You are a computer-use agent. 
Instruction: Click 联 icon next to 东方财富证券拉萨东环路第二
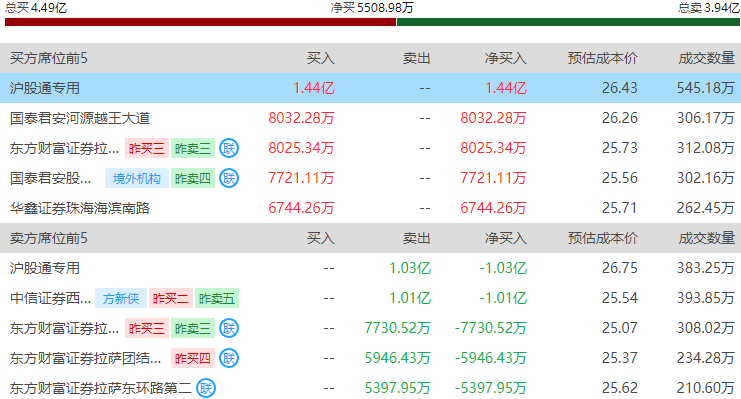[x=206, y=388]
